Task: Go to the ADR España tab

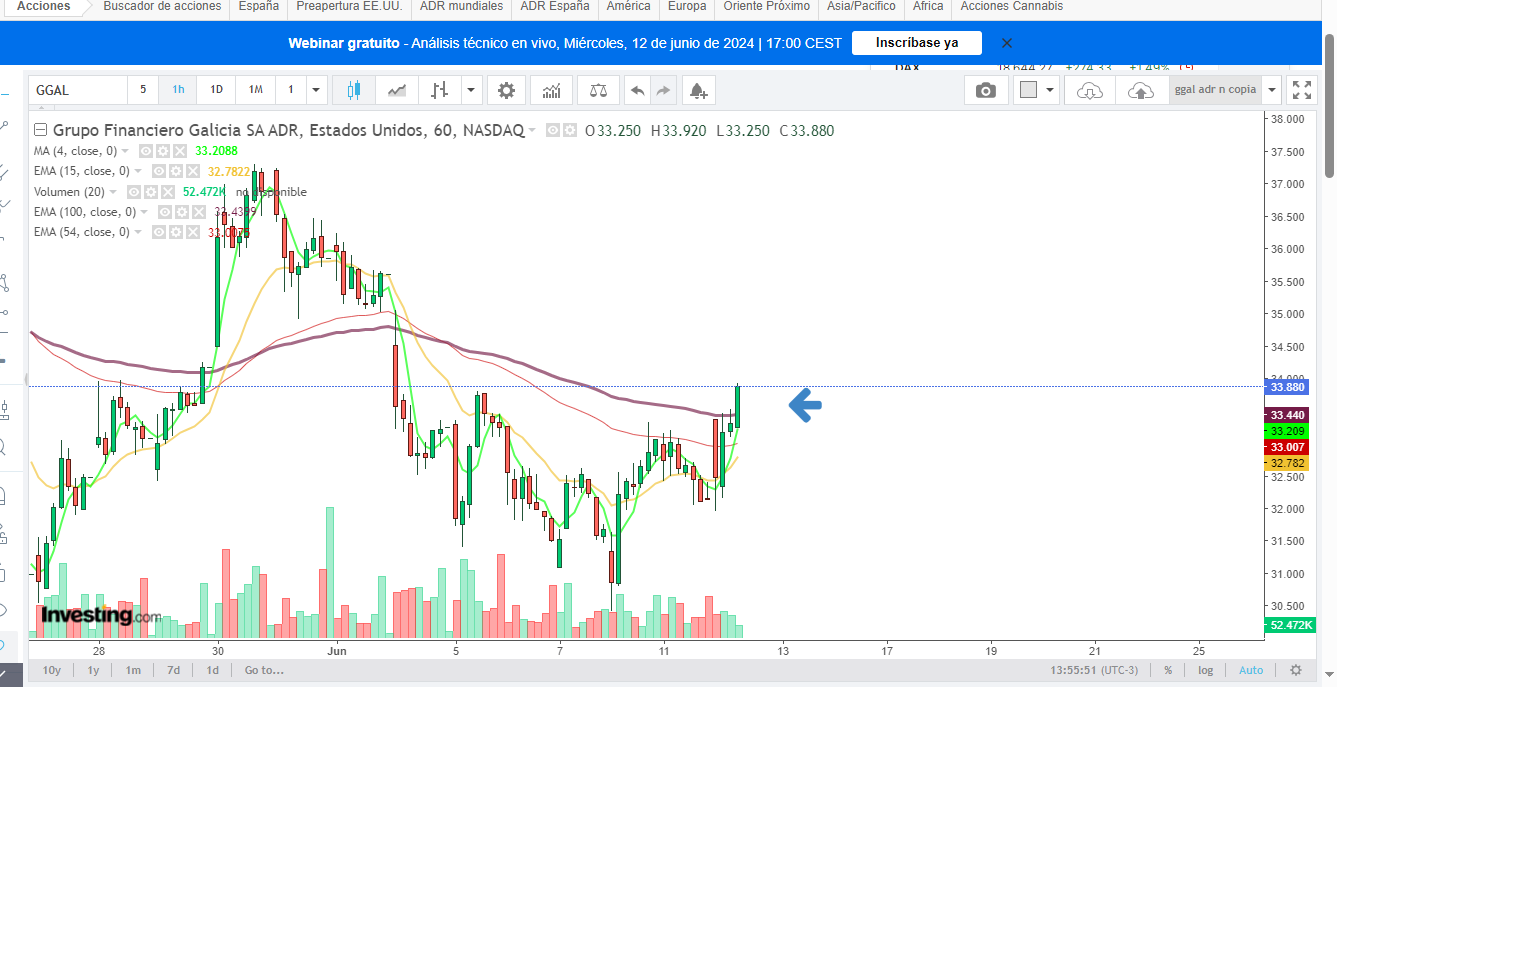Action: (555, 6)
